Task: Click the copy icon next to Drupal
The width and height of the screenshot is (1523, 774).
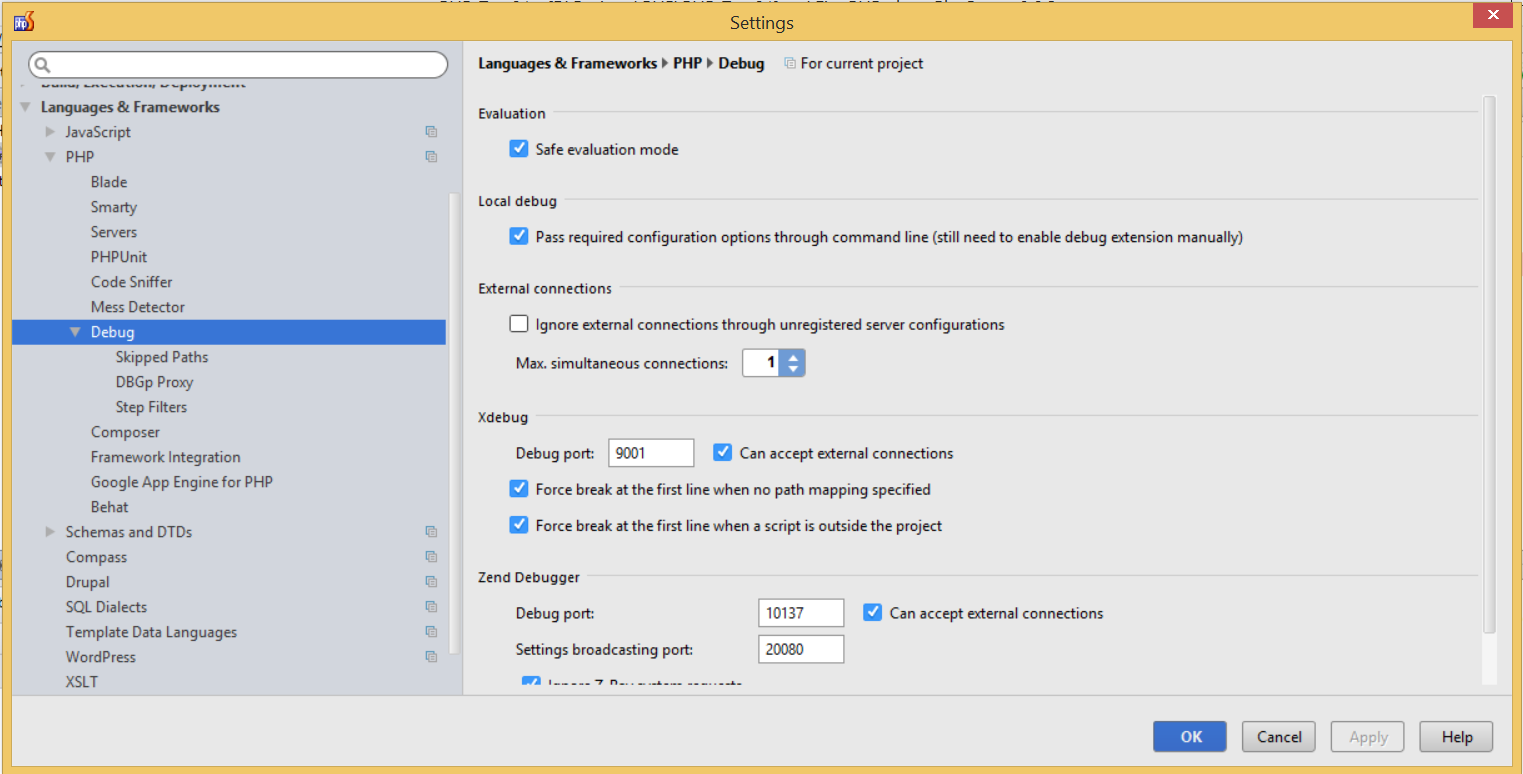Action: [x=431, y=582]
